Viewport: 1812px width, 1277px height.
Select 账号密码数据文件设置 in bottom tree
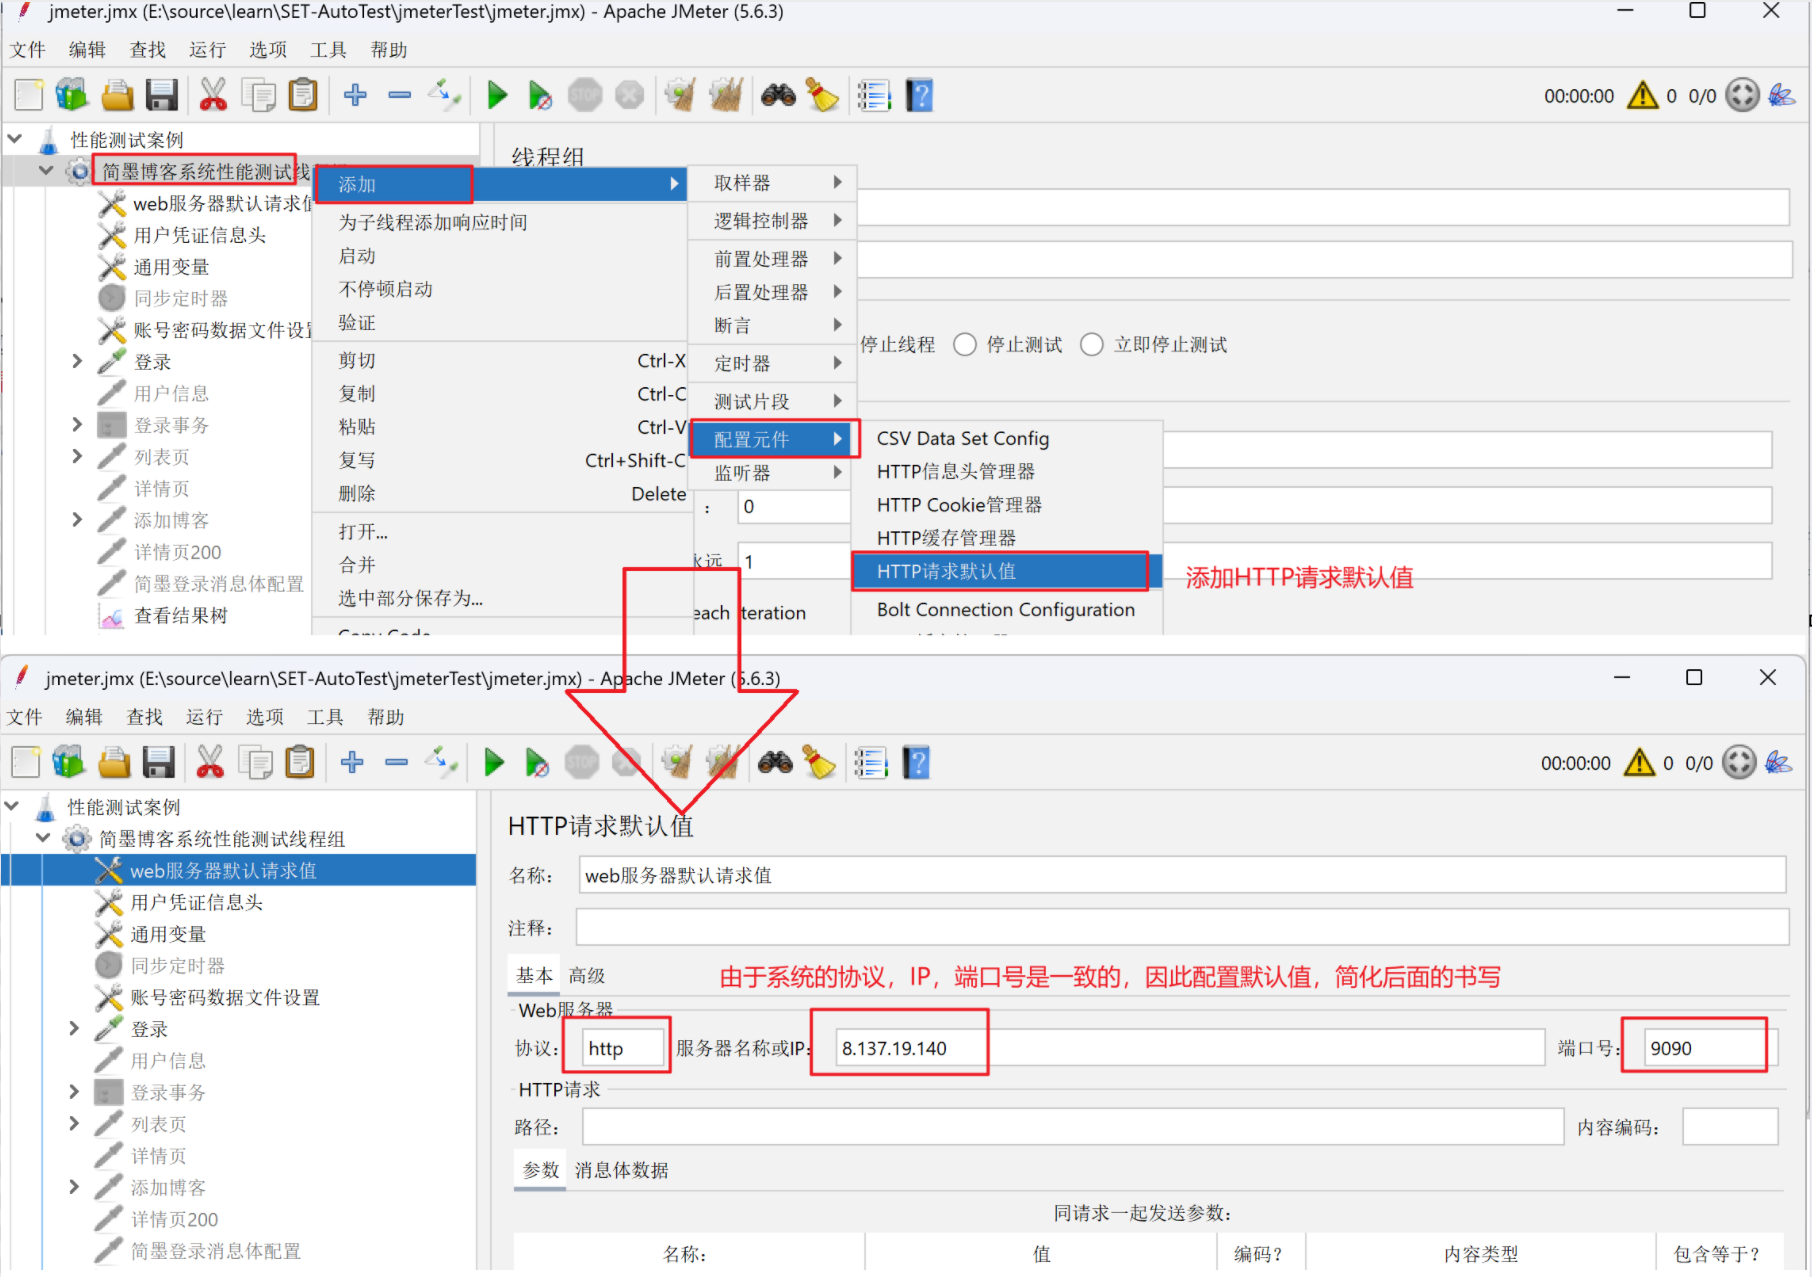coord(225,997)
